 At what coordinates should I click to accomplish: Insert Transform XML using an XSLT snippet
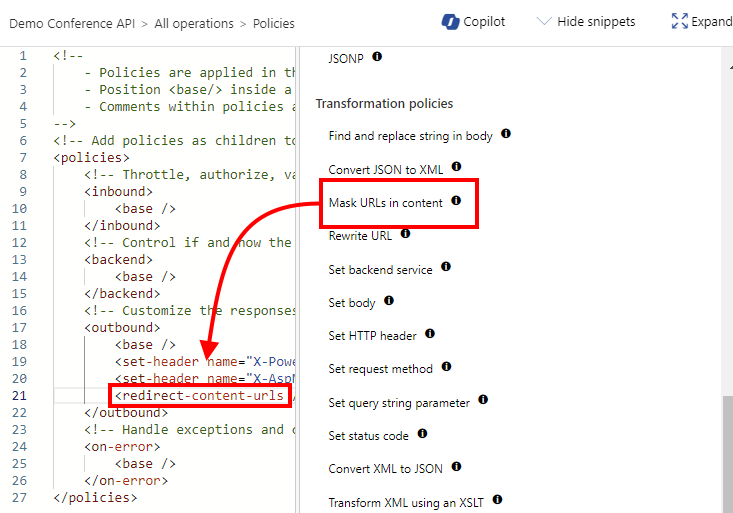406,503
